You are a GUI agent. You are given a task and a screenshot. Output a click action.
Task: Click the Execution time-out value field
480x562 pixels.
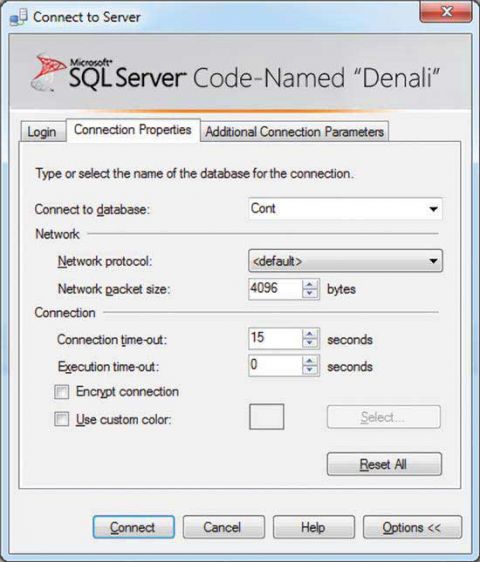point(275,366)
